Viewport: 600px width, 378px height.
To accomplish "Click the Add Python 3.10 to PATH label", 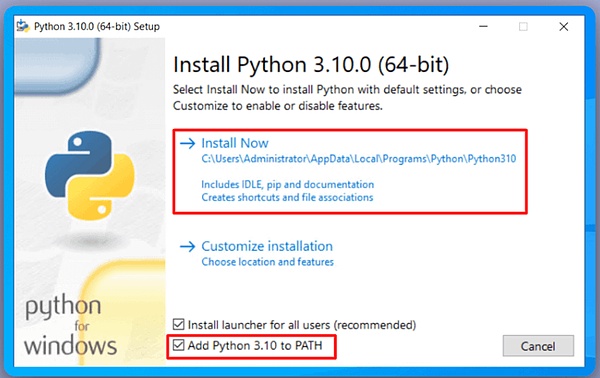I will (255, 345).
